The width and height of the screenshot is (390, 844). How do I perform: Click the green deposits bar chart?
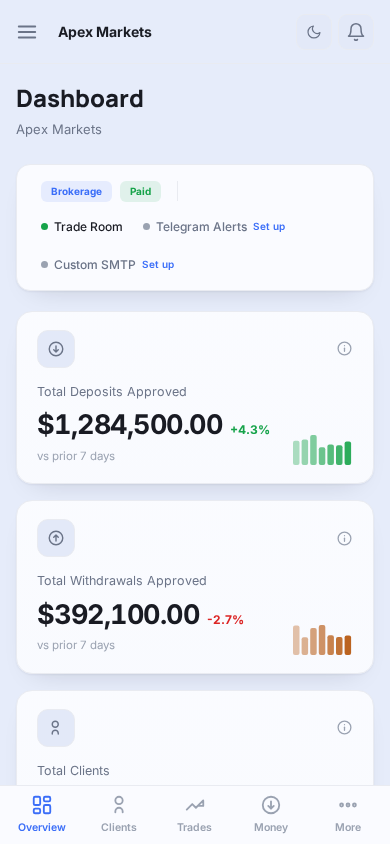(x=322, y=450)
